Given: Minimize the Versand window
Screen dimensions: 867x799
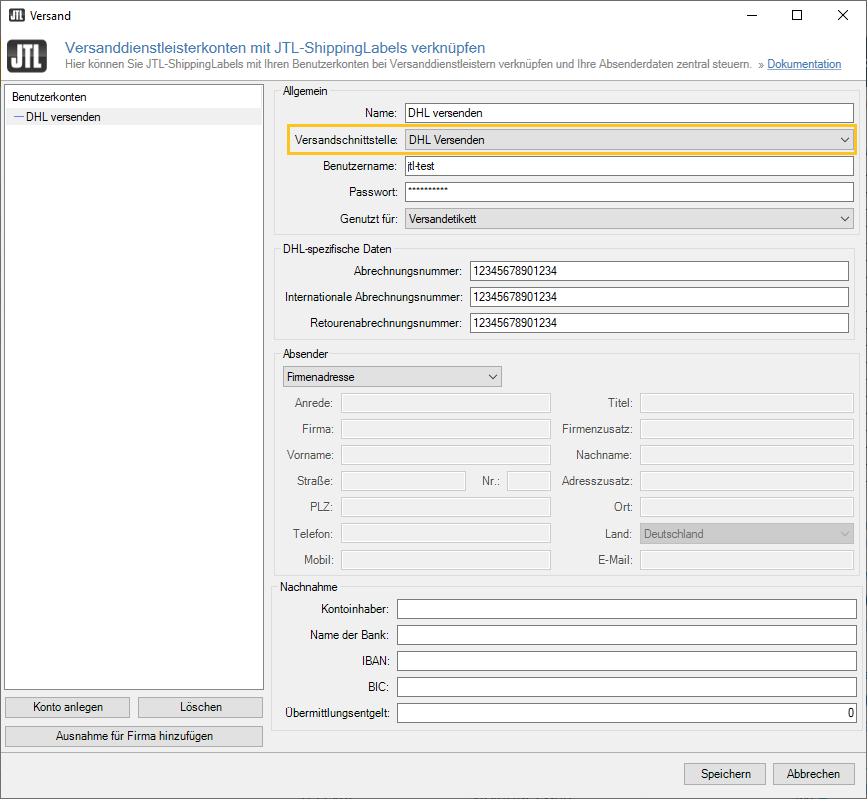Looking at the screenshot, I should 751,15.
